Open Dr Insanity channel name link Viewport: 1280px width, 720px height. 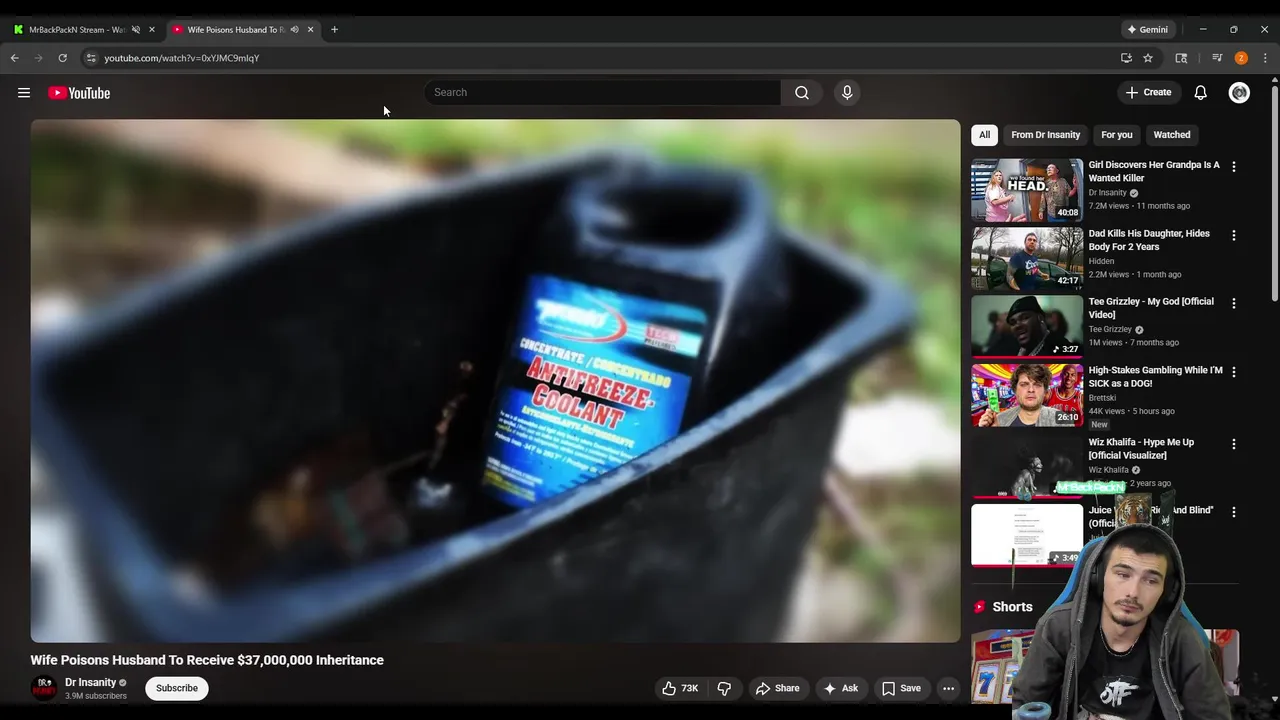(90, 682)
